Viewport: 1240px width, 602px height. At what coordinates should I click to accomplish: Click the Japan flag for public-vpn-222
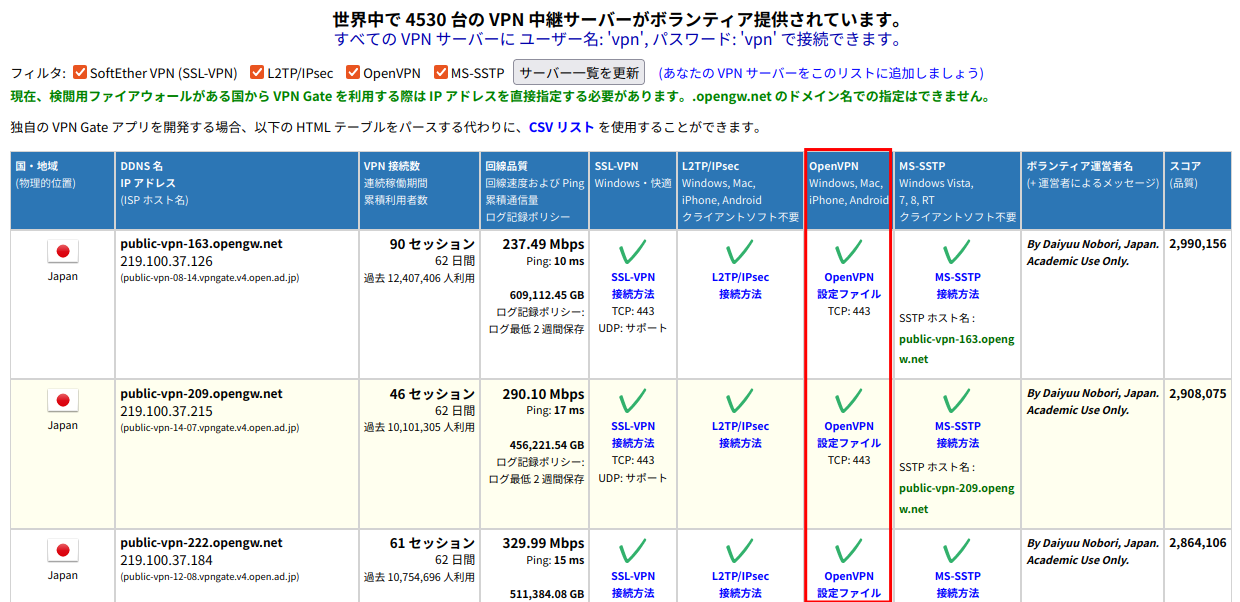62,551
